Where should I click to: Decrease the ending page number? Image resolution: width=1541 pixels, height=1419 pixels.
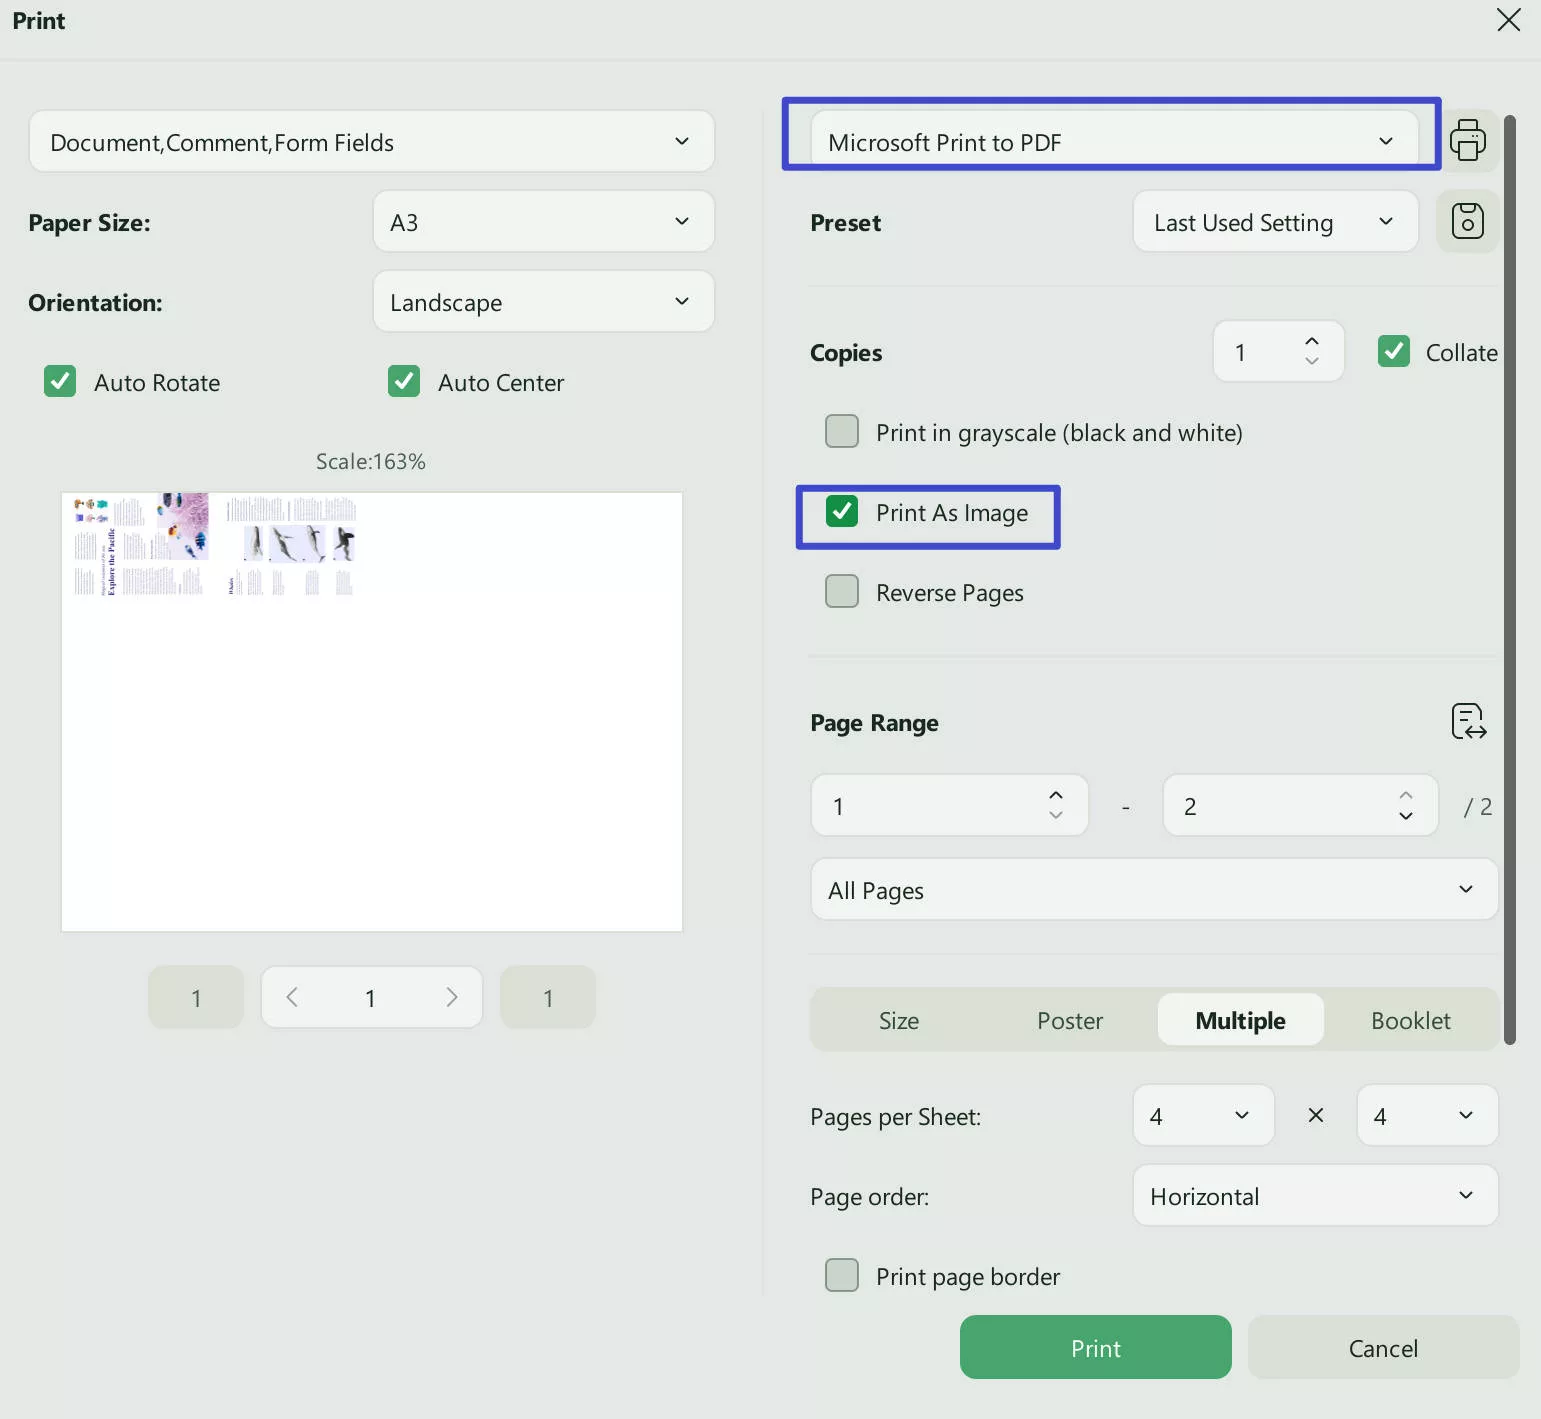[1406, 817]
